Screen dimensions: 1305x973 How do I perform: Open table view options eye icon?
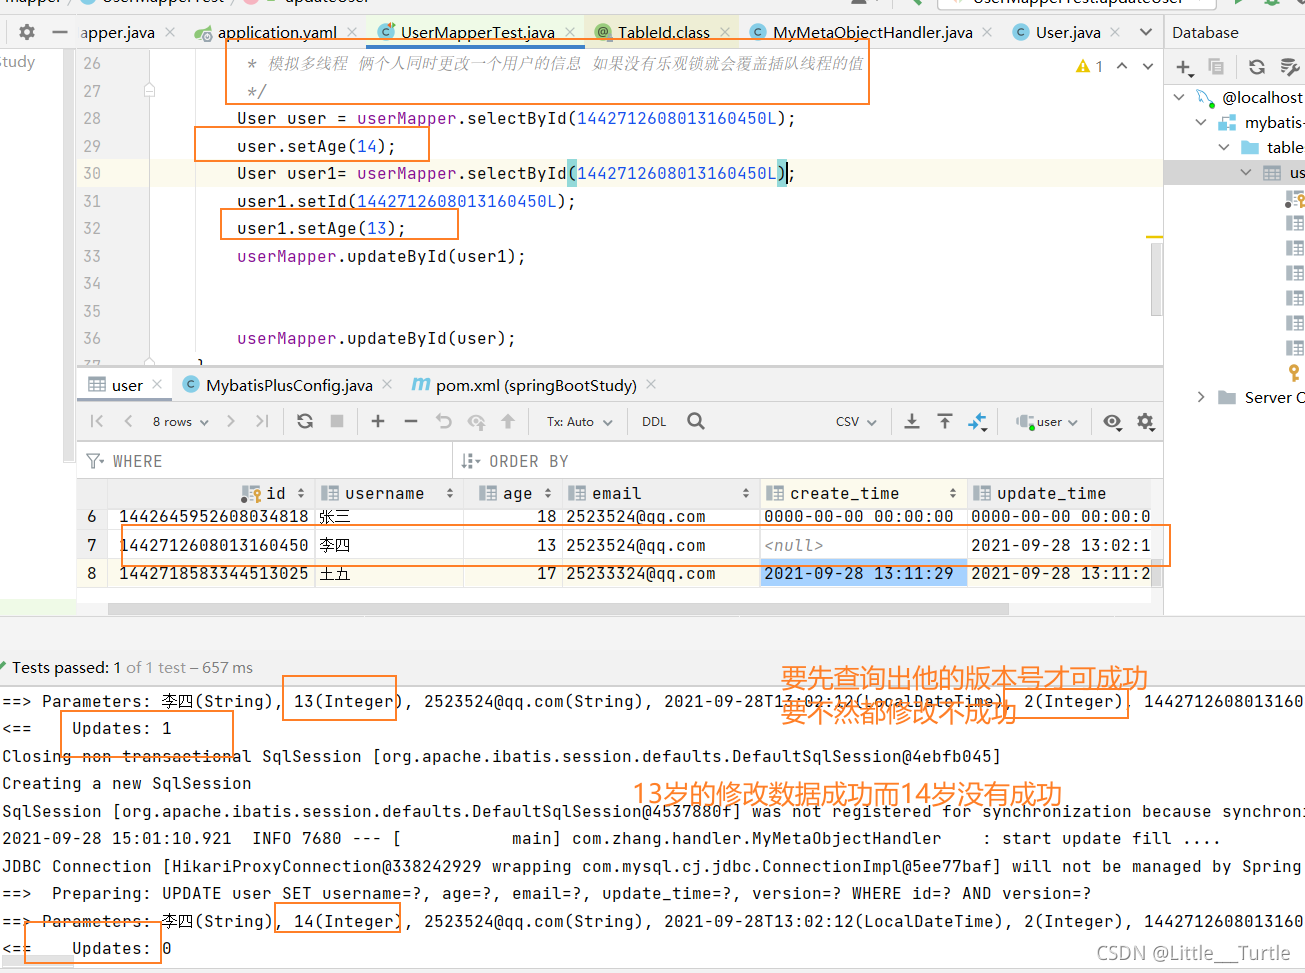pos(1112,421)
